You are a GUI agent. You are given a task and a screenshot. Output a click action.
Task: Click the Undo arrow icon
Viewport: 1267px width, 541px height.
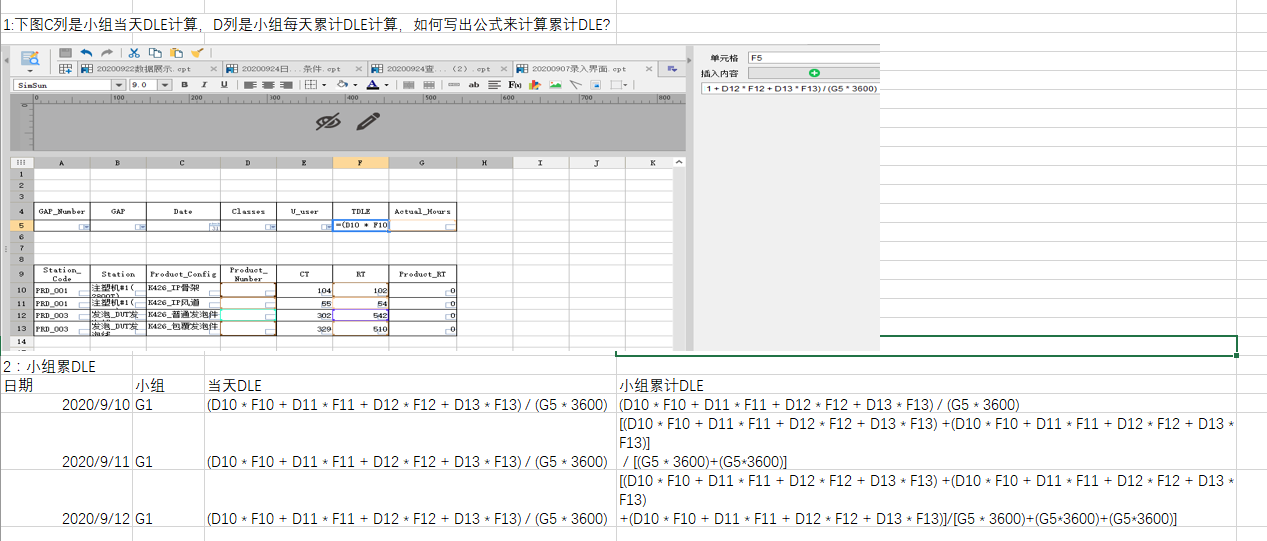(86, 52)
